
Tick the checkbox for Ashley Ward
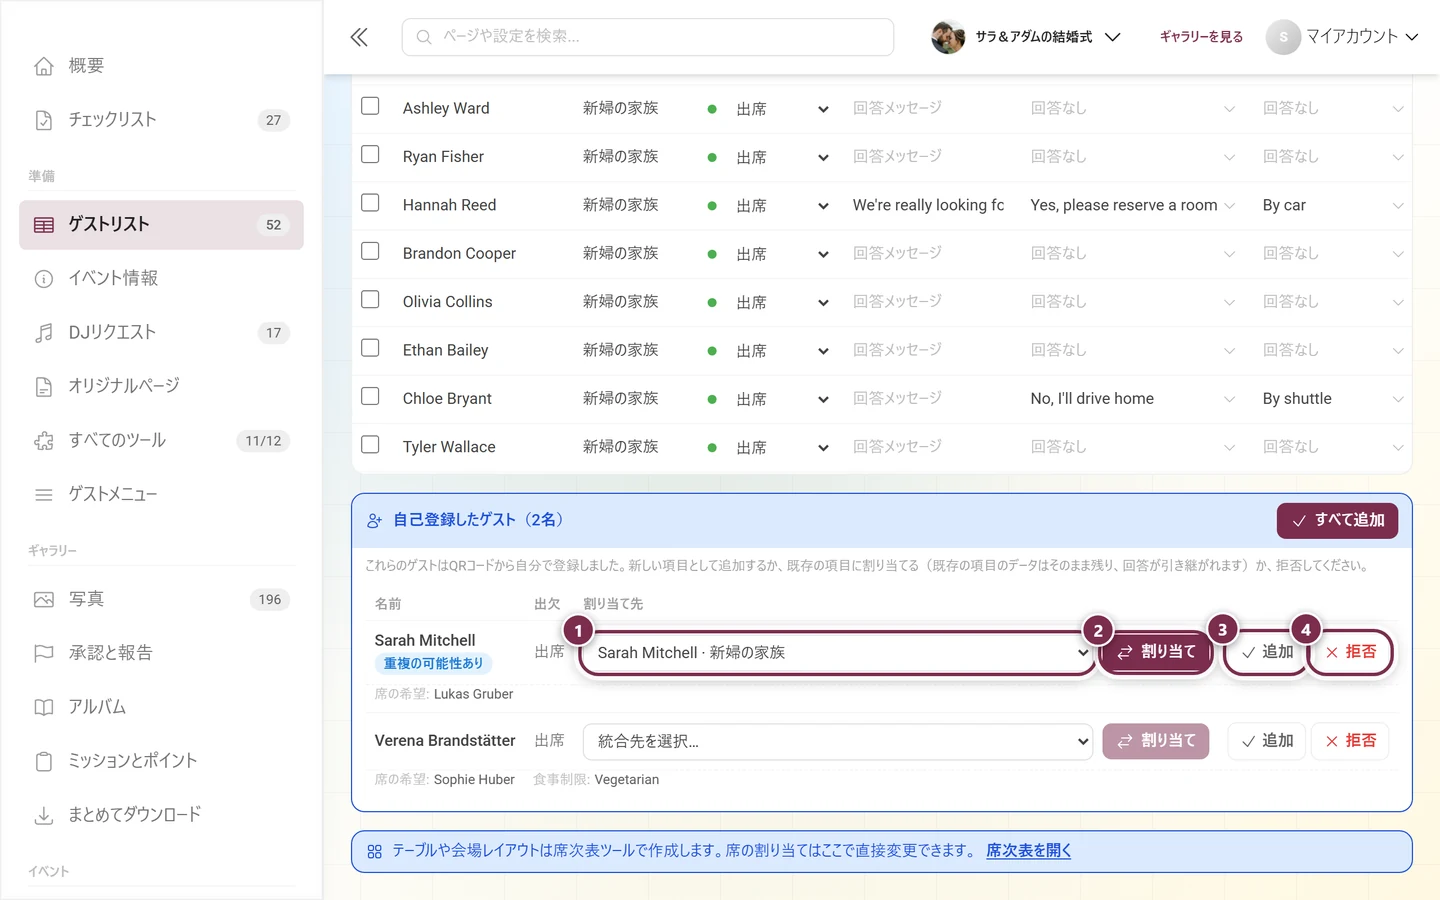(x=370, y=106)
